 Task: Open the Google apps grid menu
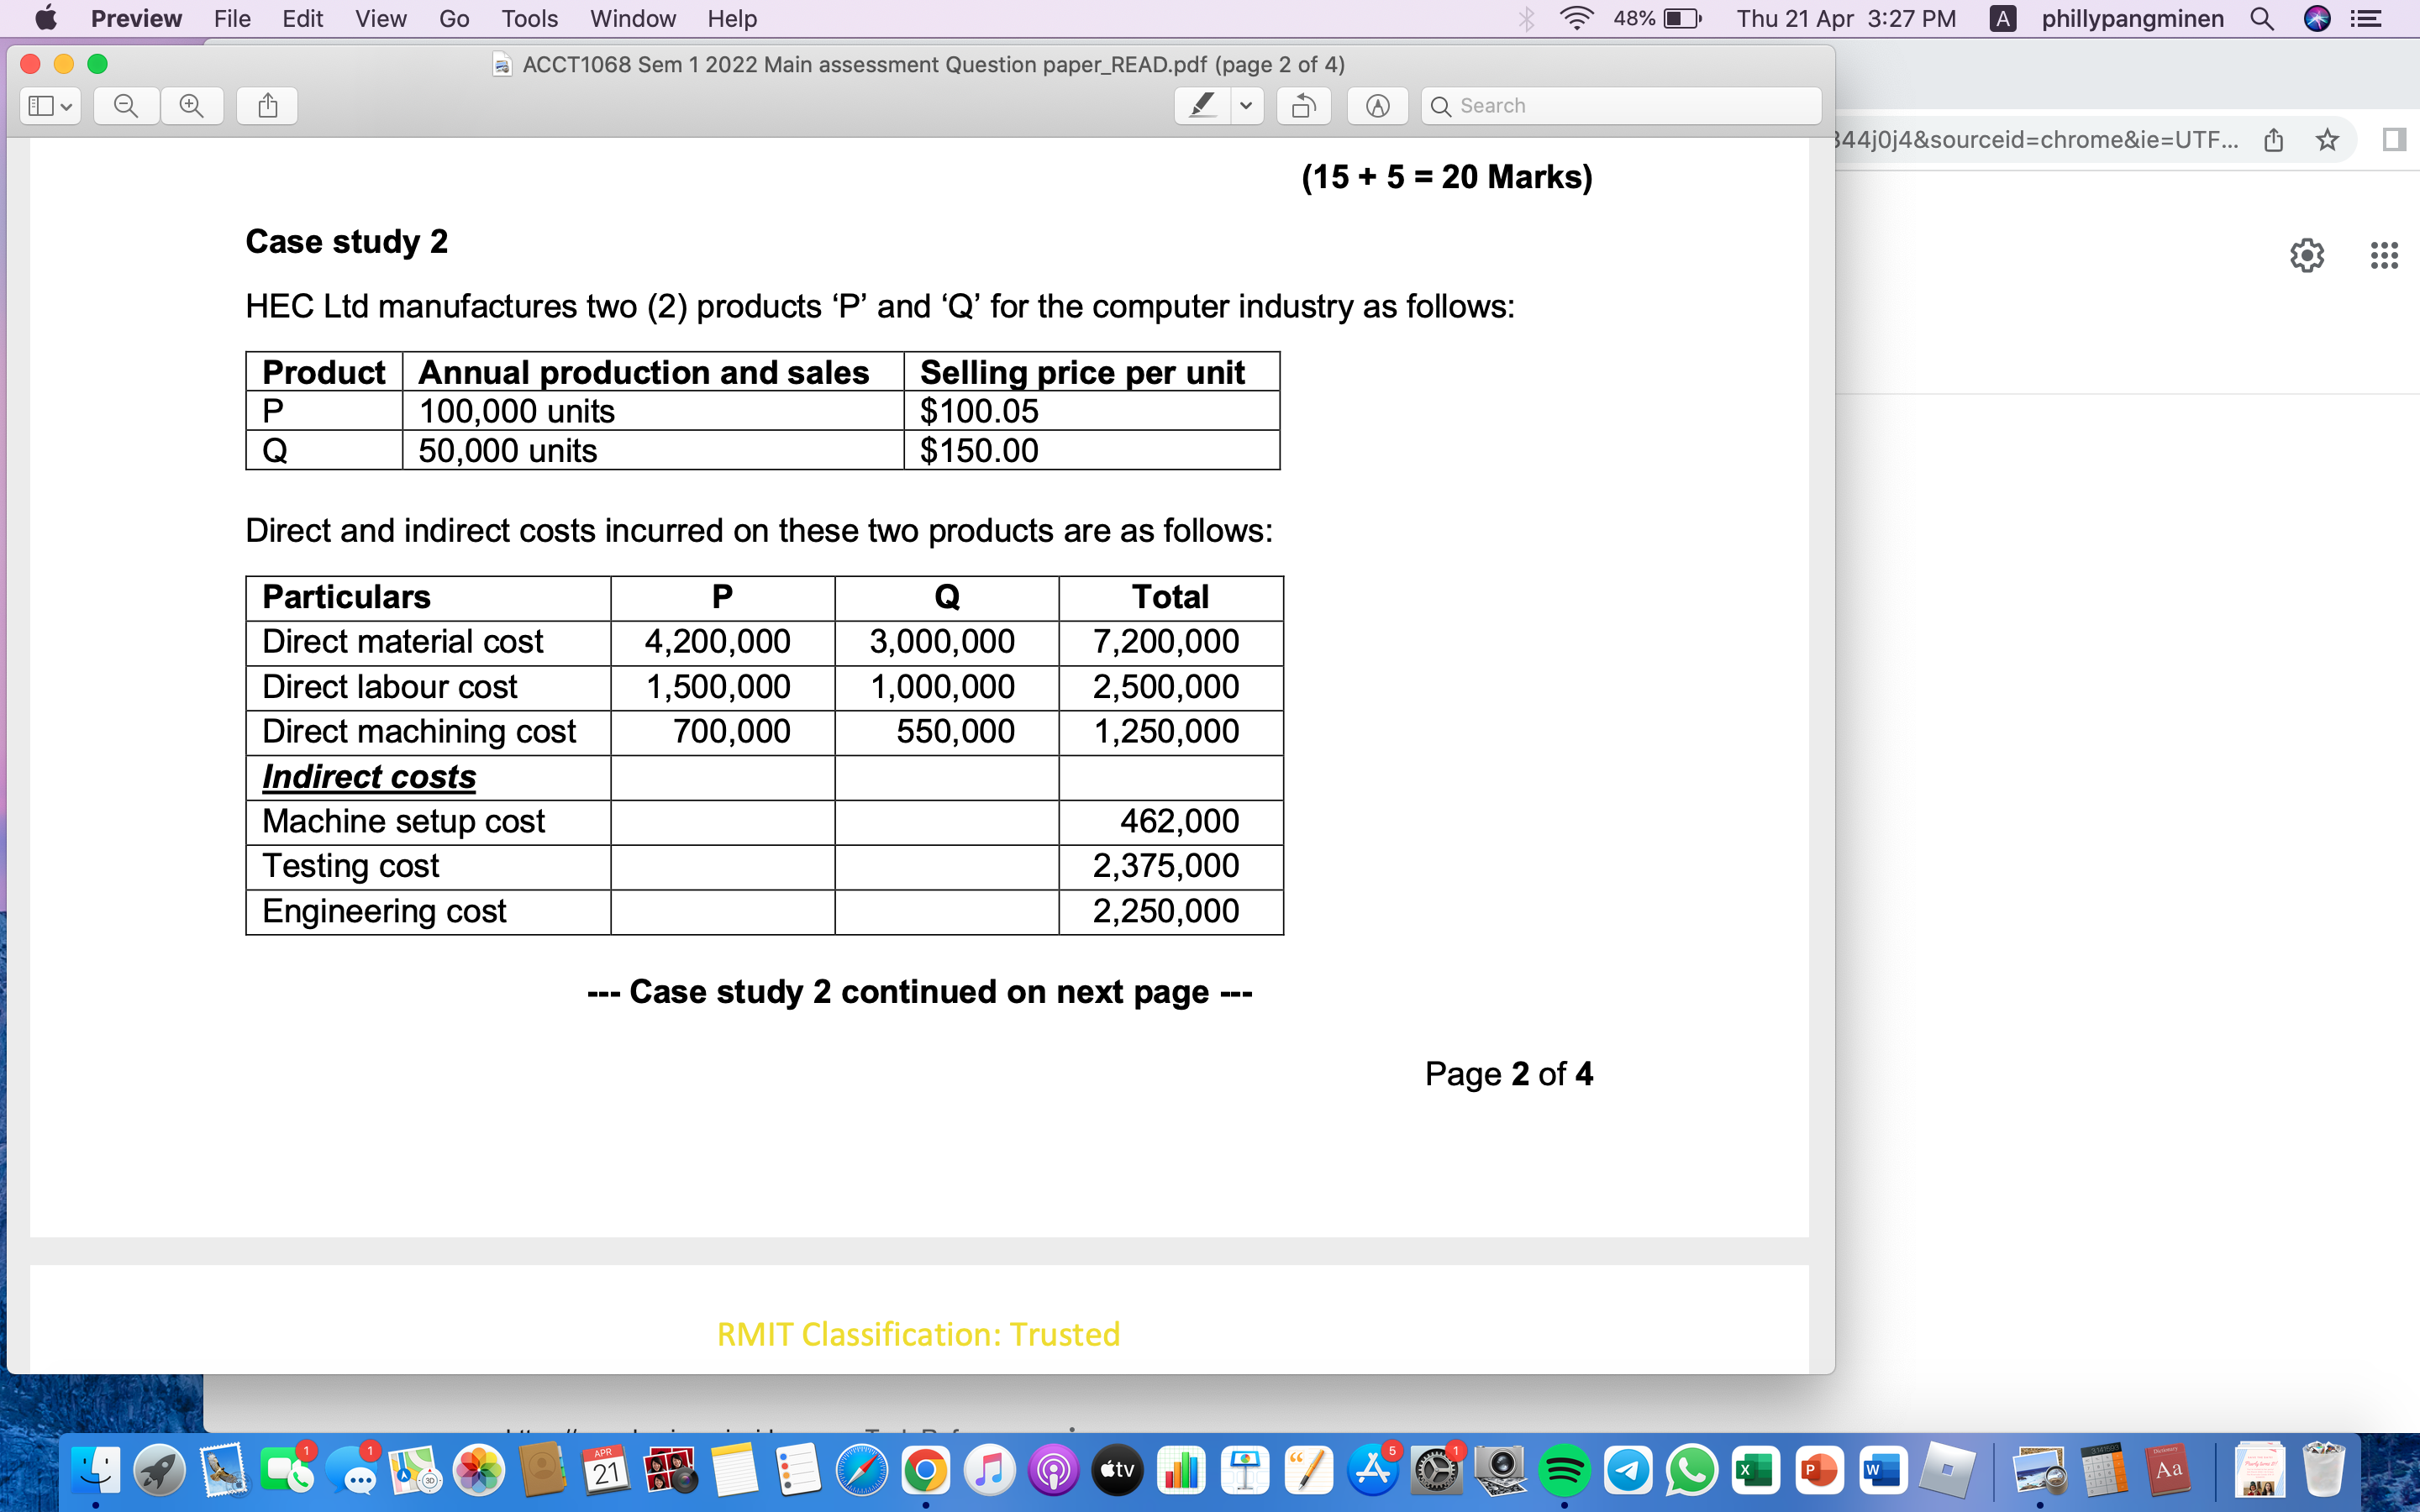[x=2383, y=255]
